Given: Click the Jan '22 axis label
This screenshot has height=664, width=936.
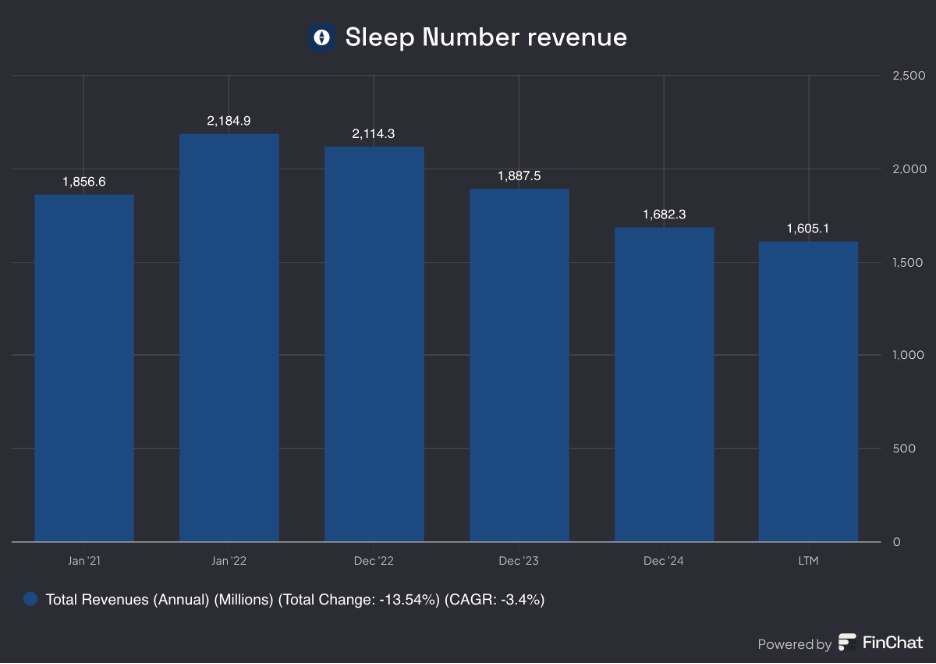Looking at the screenshot, I should click(229, 561).
